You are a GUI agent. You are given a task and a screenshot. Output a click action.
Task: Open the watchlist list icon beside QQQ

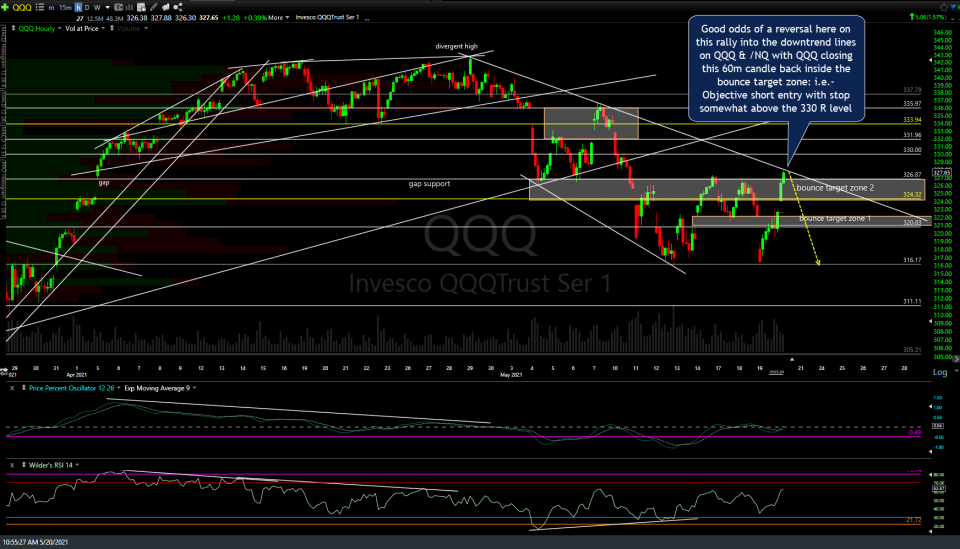[40, 7]
